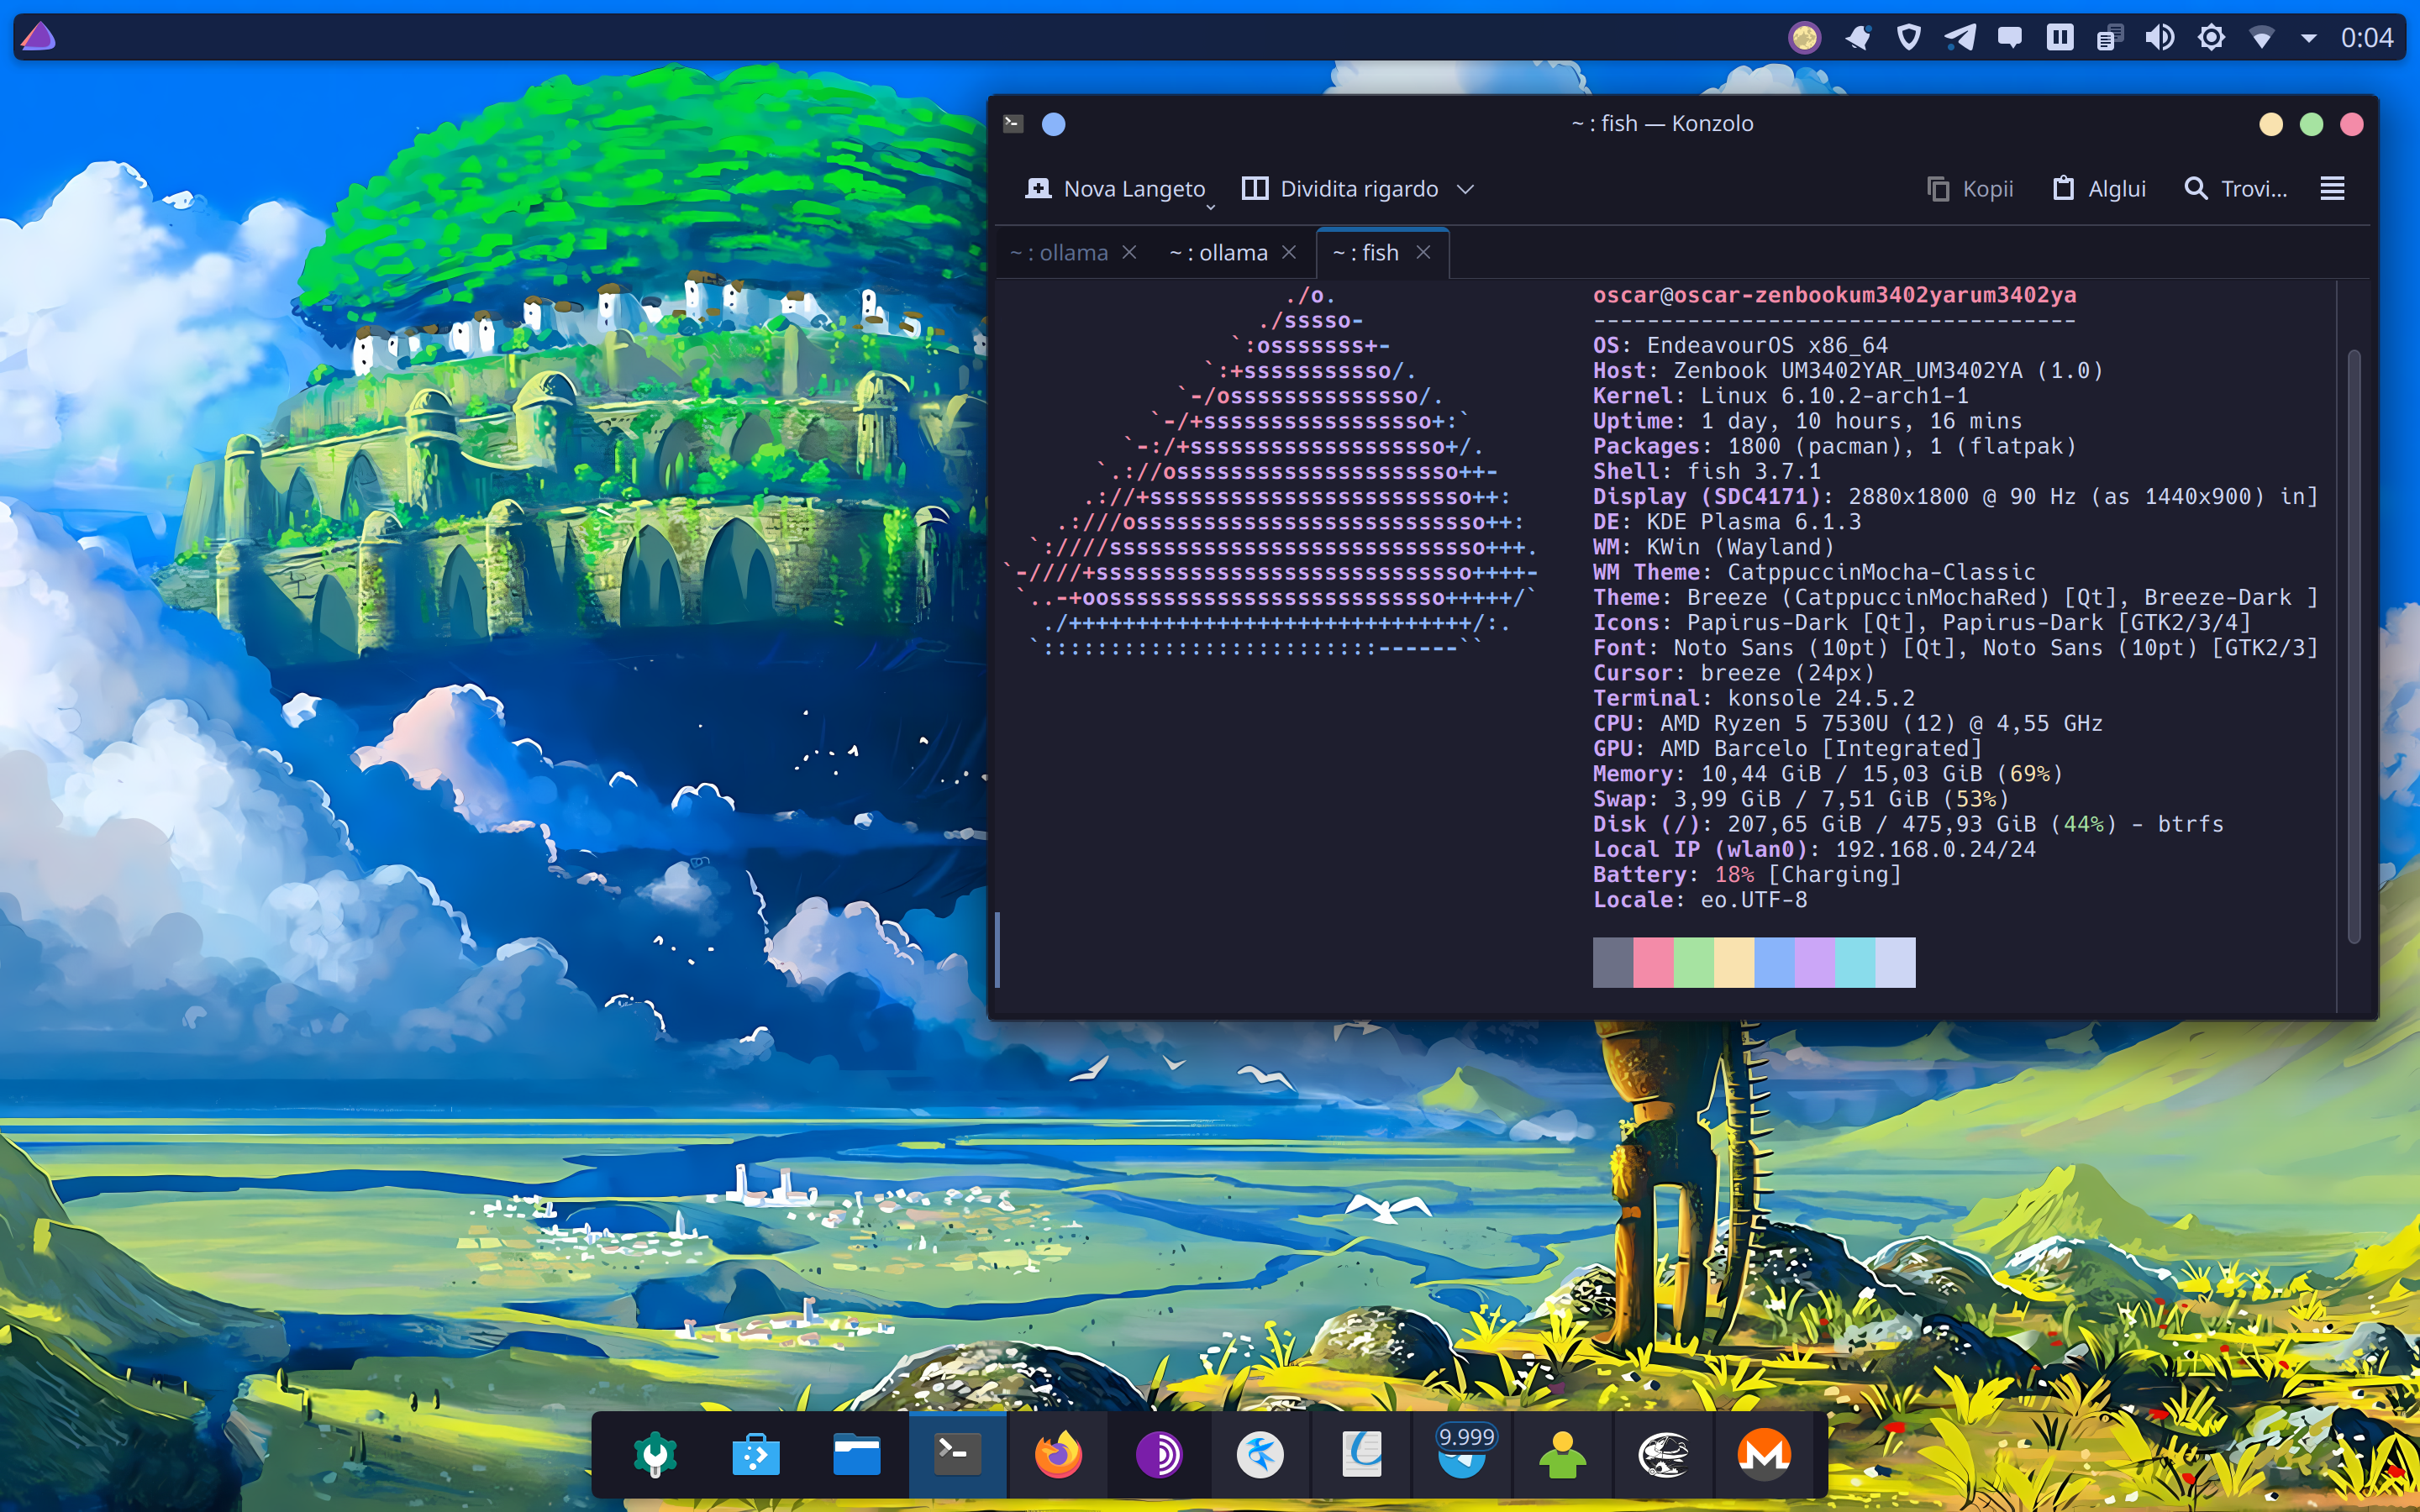Image resolution: width=2420 pixels, height=1512 pixels.
Task: Click the 'Kernel: Linux 6.10.2-arch1-1' line
Action: tap(1780, 396)
